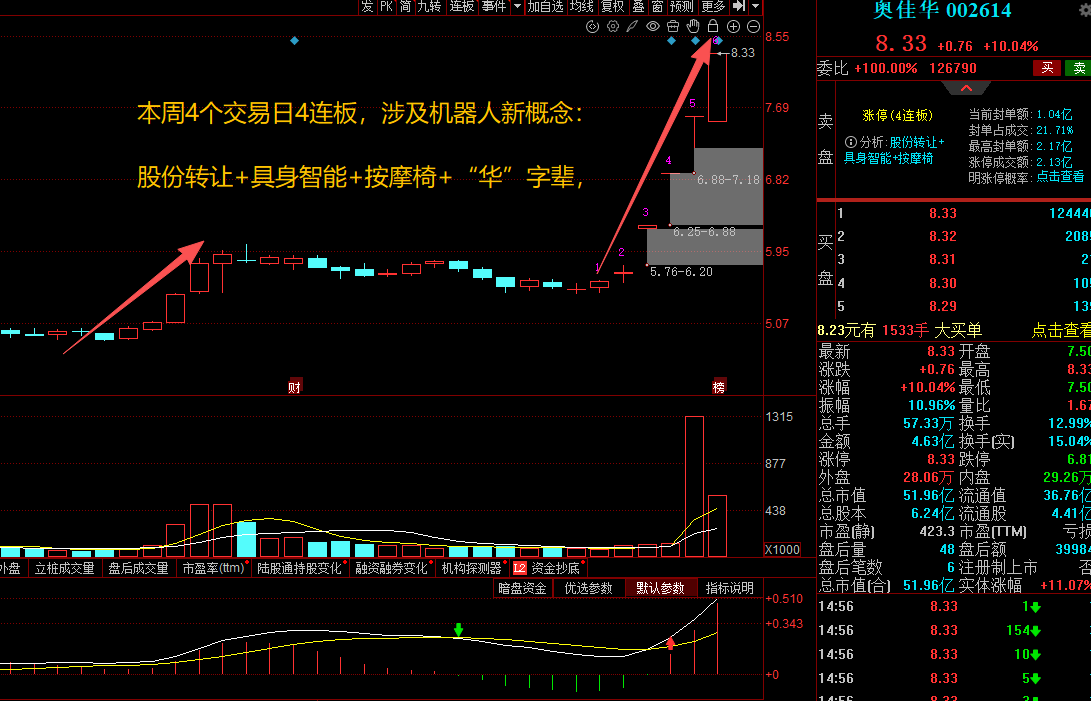Select the 市盈率(ttm) tab

pyautogui.click(x=214, y=568)
